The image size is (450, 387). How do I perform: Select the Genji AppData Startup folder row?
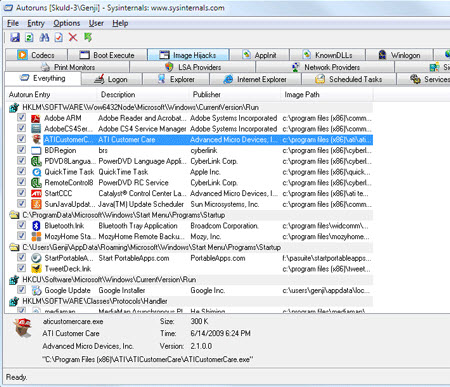(189, 247)
